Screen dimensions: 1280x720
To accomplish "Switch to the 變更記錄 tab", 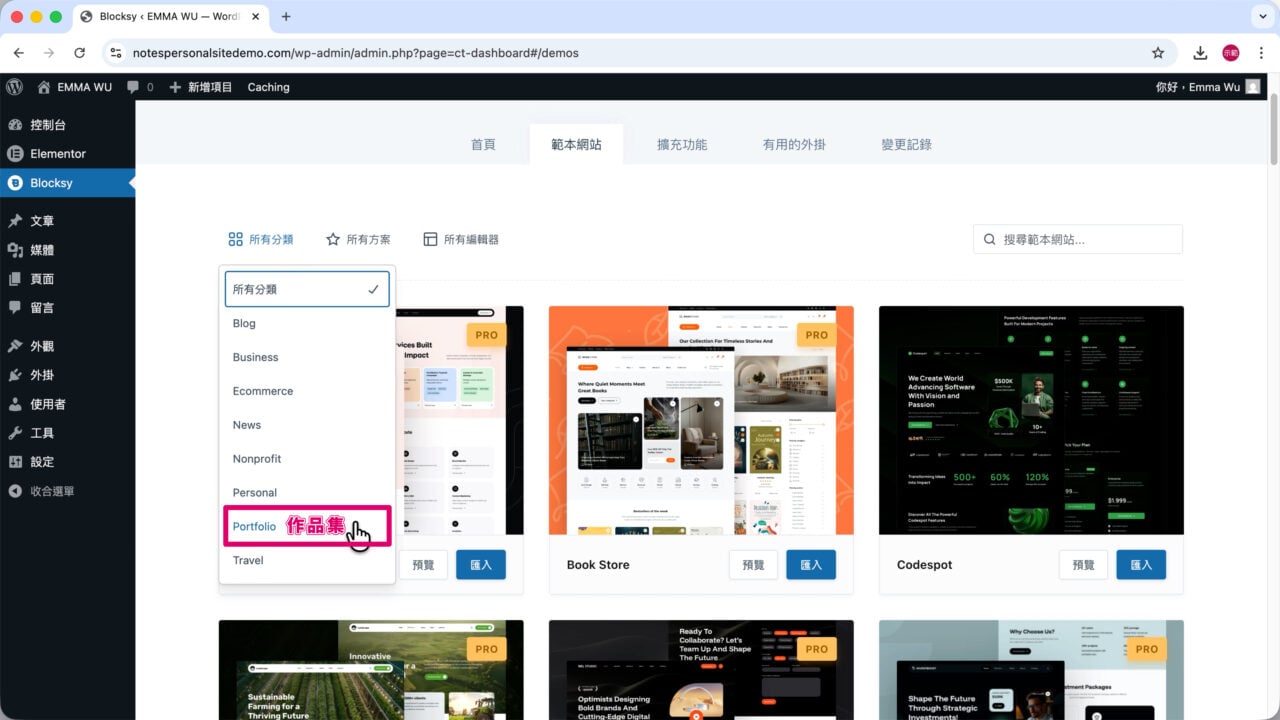I will pos(907,144).
